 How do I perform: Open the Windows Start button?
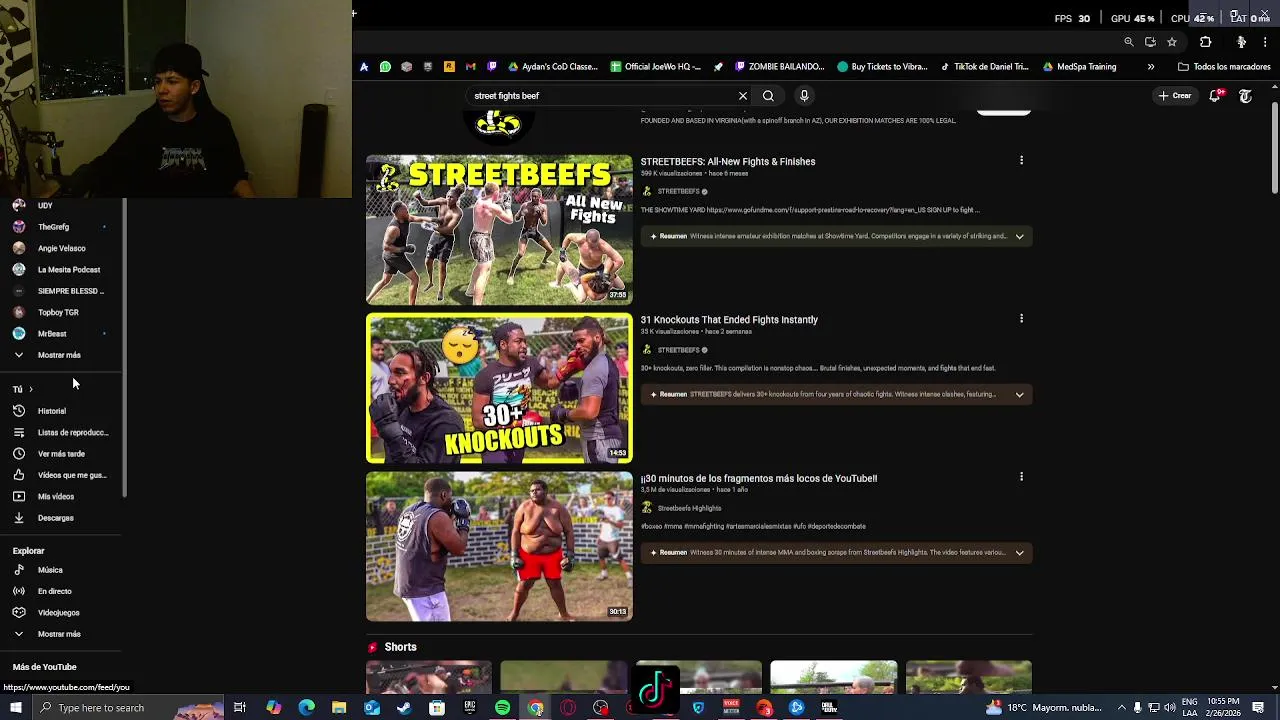(x=16, y=708)
